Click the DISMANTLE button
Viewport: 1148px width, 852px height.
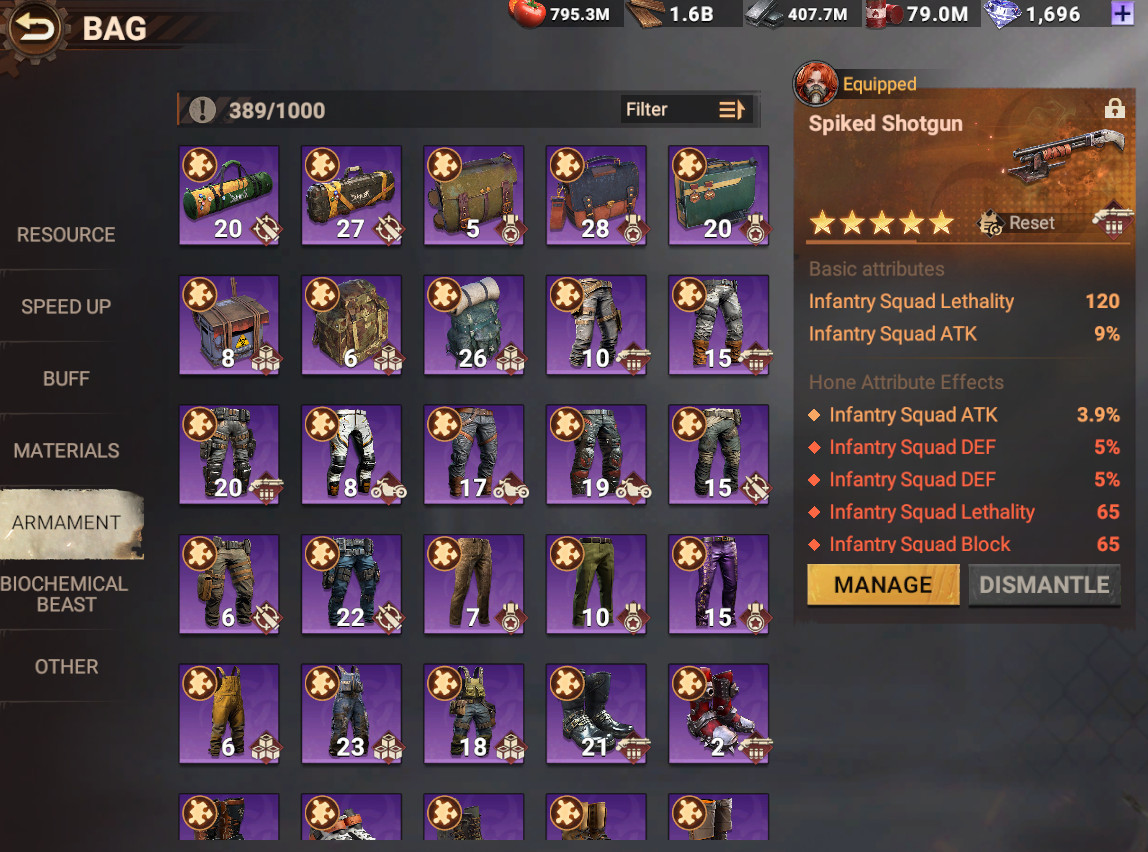pyautogui.click(x=1044, y=584)
